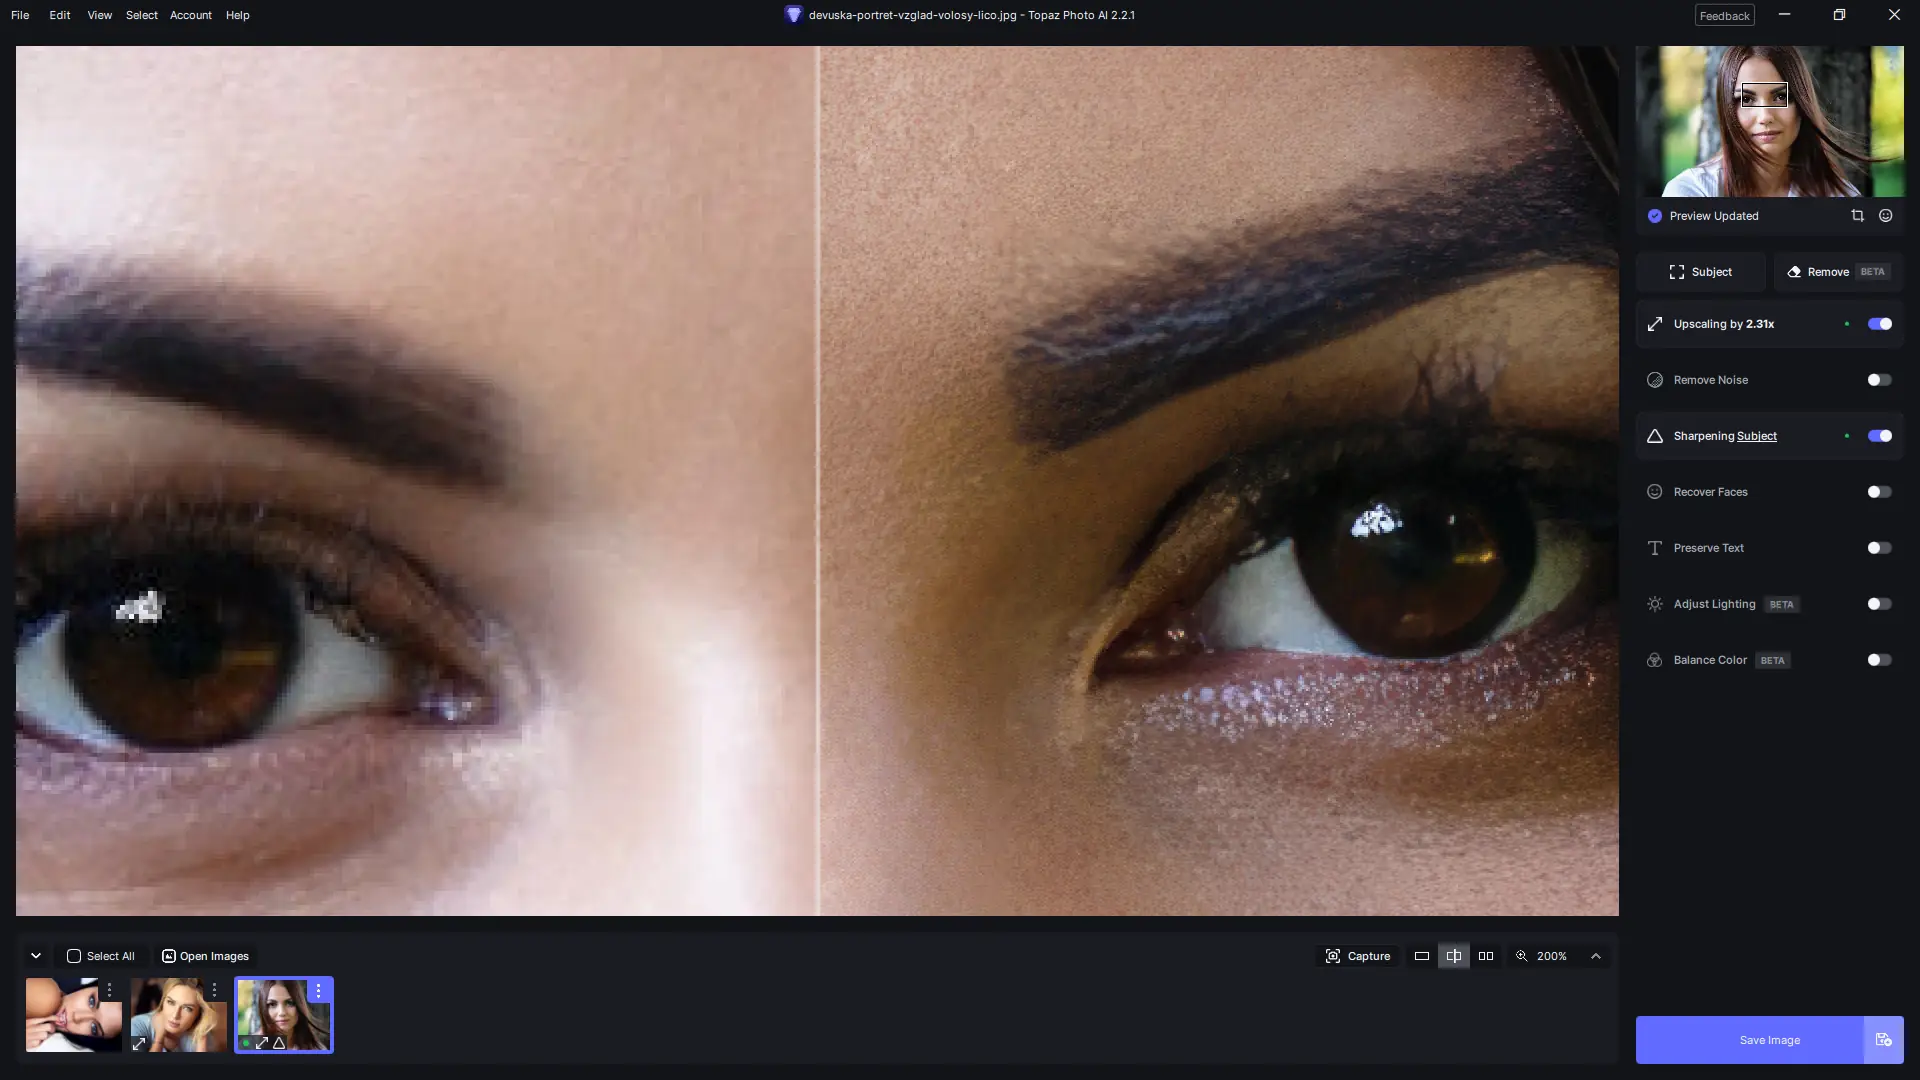This screenshot has width=1920, height=1080.
Task: Open the View menu
Action: [x=99, y=15]
